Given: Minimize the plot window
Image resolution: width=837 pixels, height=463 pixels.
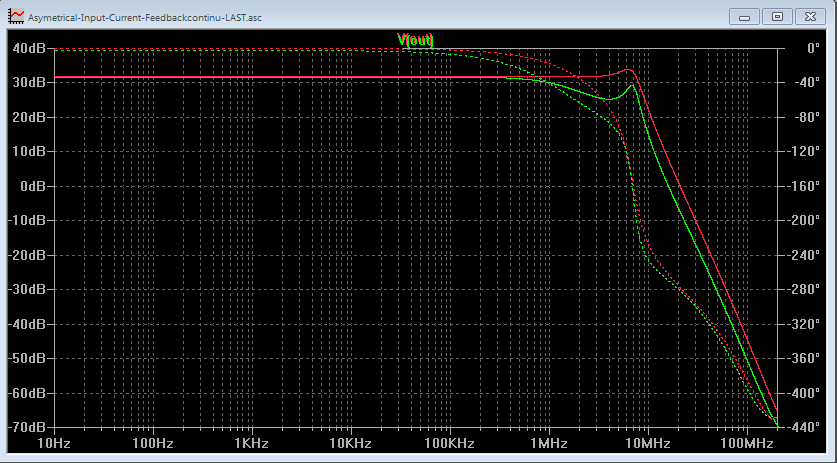Looking at the screenshot, I should (x=744, y=17).
